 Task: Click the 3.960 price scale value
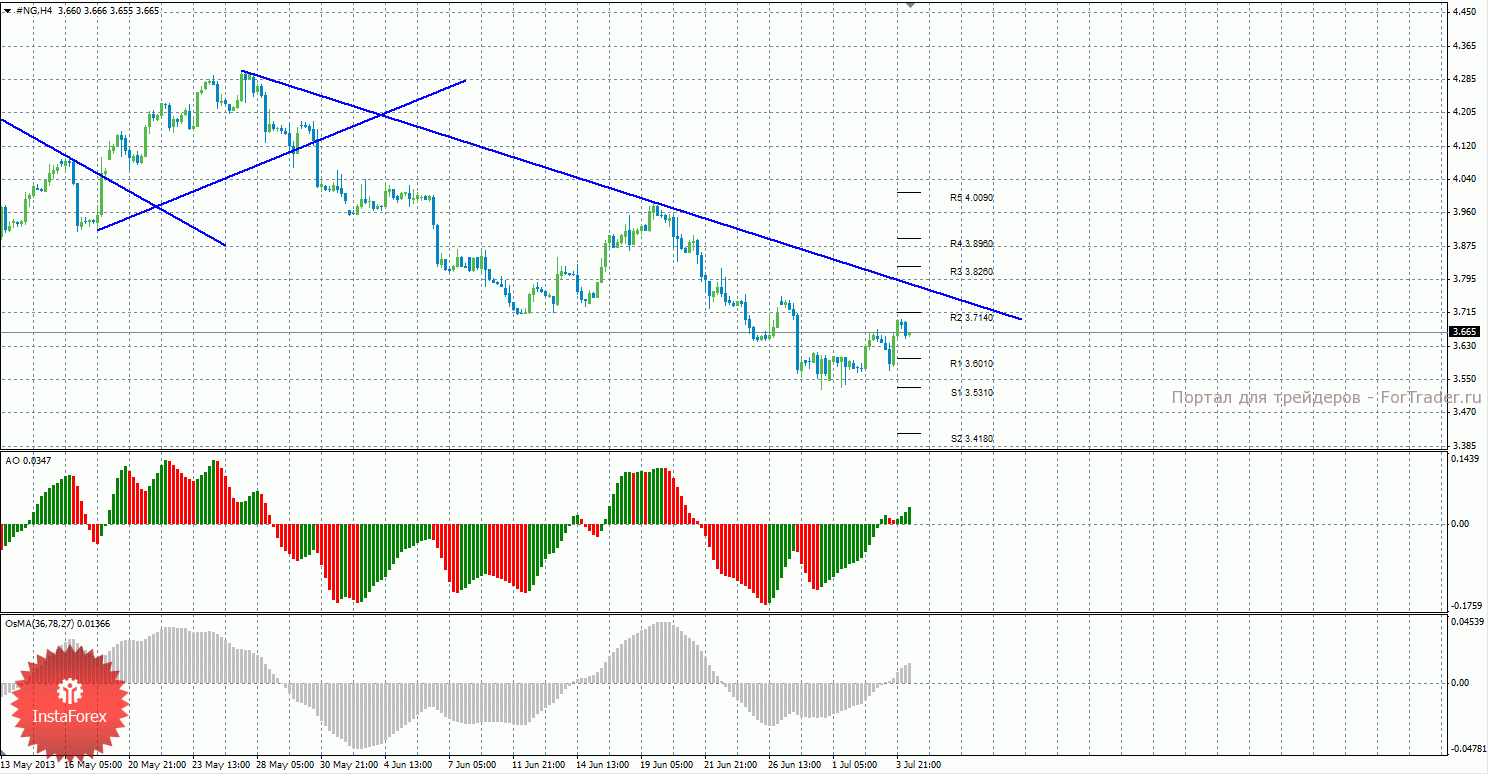1463,212
